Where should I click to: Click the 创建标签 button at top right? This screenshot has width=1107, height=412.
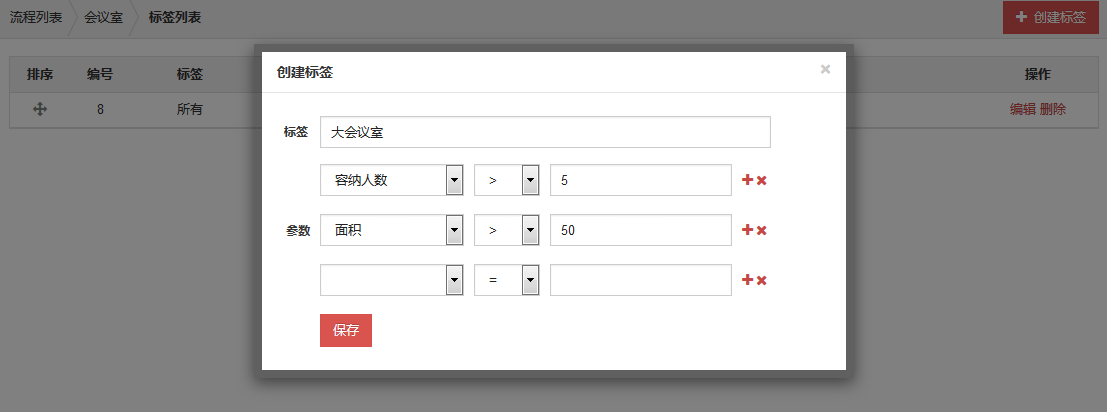pos(1051,18)
